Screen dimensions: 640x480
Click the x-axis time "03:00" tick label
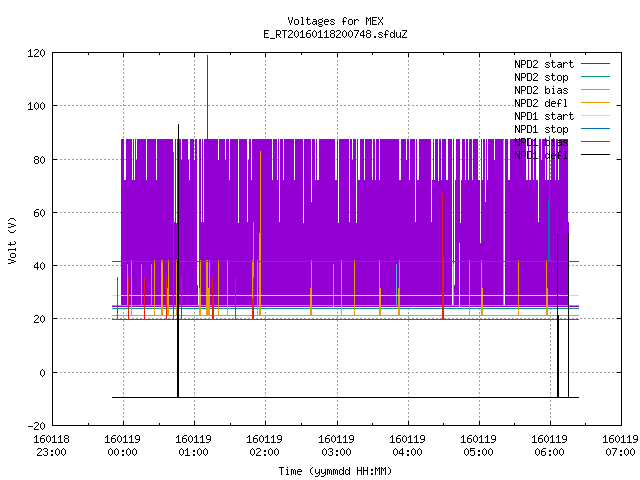[x=336, y=452]
